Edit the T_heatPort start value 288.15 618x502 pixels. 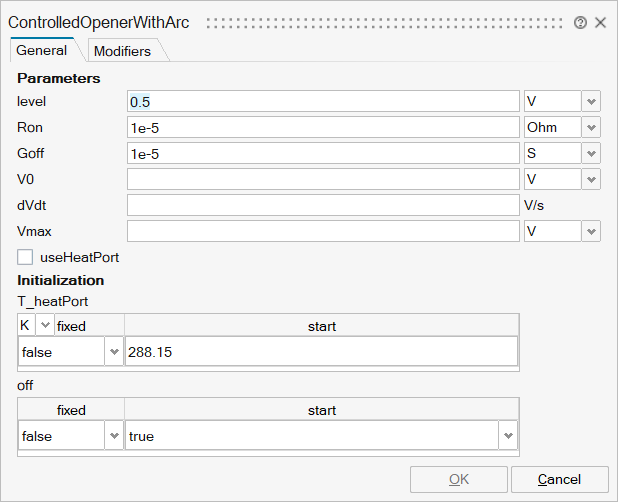(x=320, y=352)
